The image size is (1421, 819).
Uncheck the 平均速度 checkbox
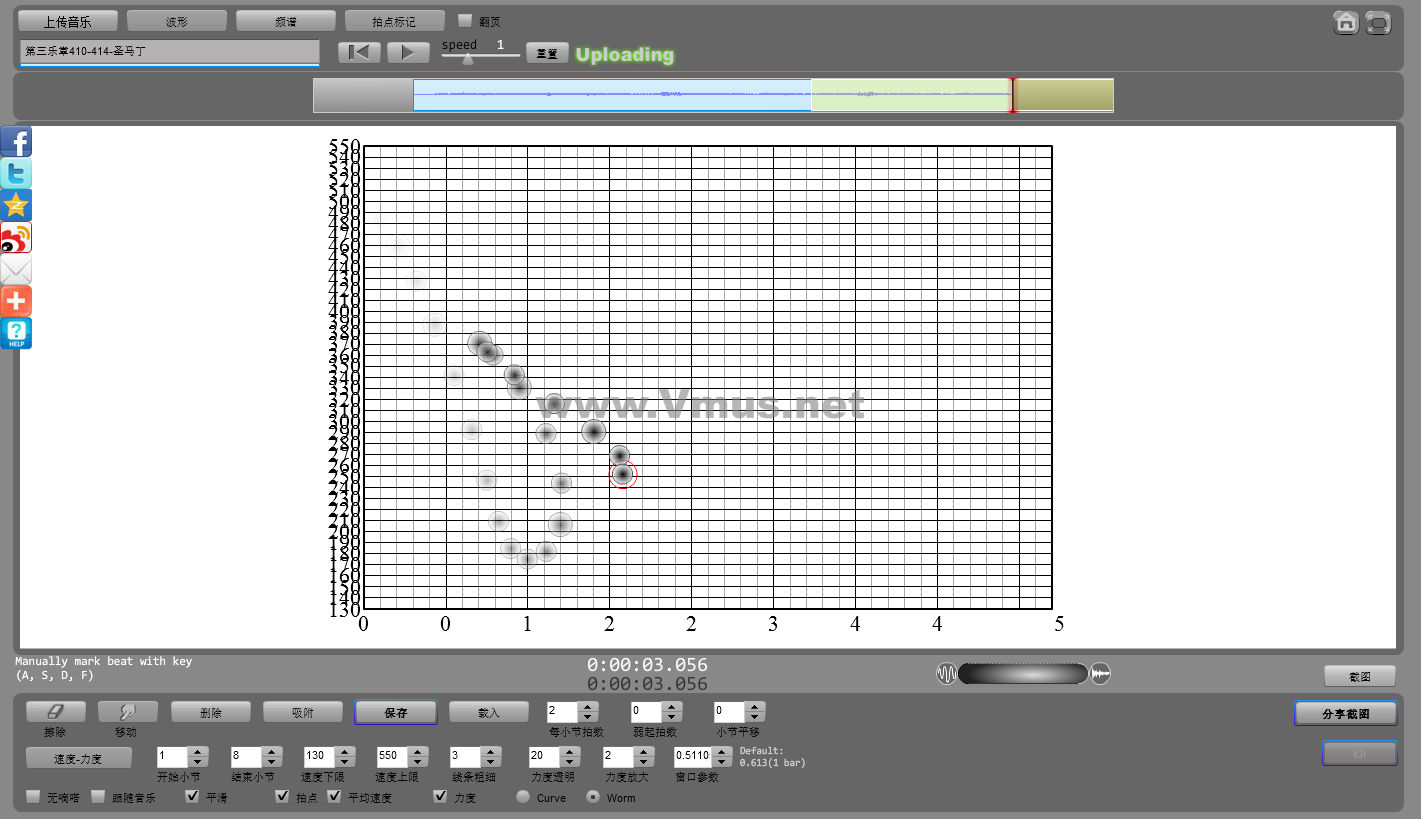(x=334, y=797)
